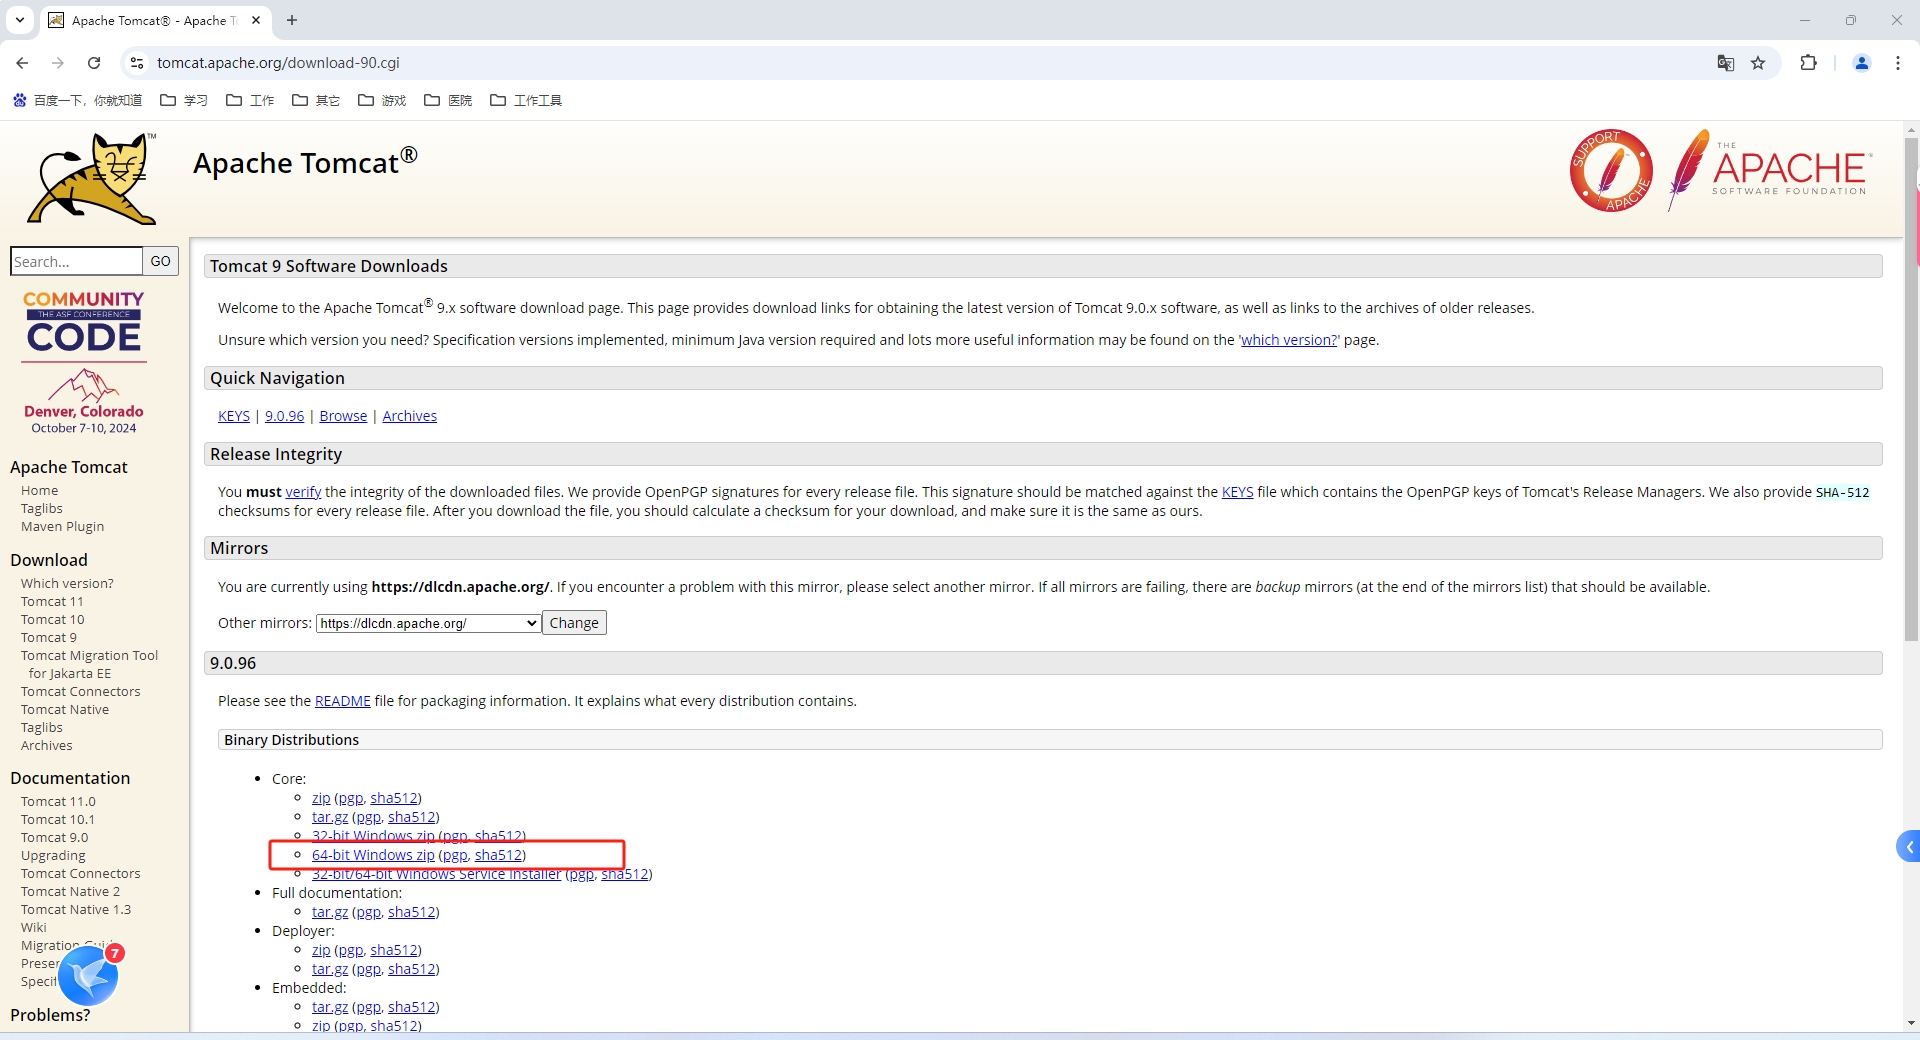Screen dimensions: 1920x1040
Task: Expand the blue side panel arrow tab
Action: 1908,847
